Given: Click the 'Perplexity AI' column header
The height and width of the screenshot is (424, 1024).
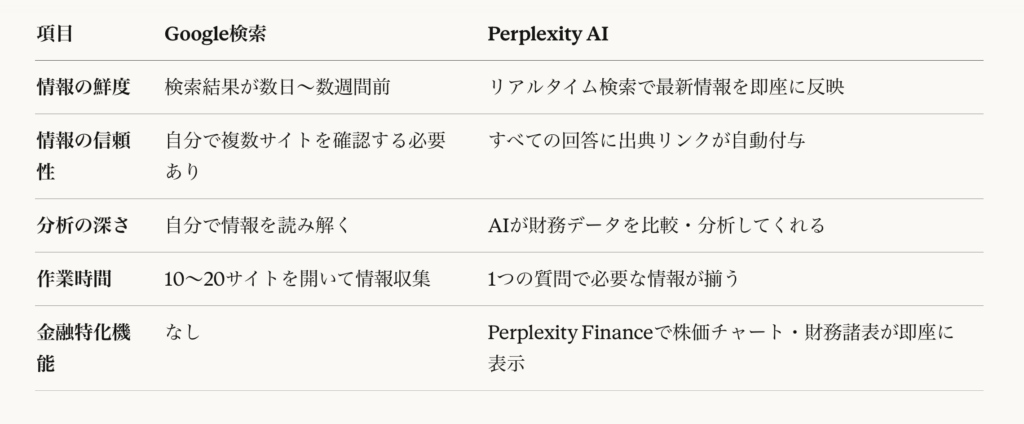Looking at the screenshot, I should pos(548,33).
